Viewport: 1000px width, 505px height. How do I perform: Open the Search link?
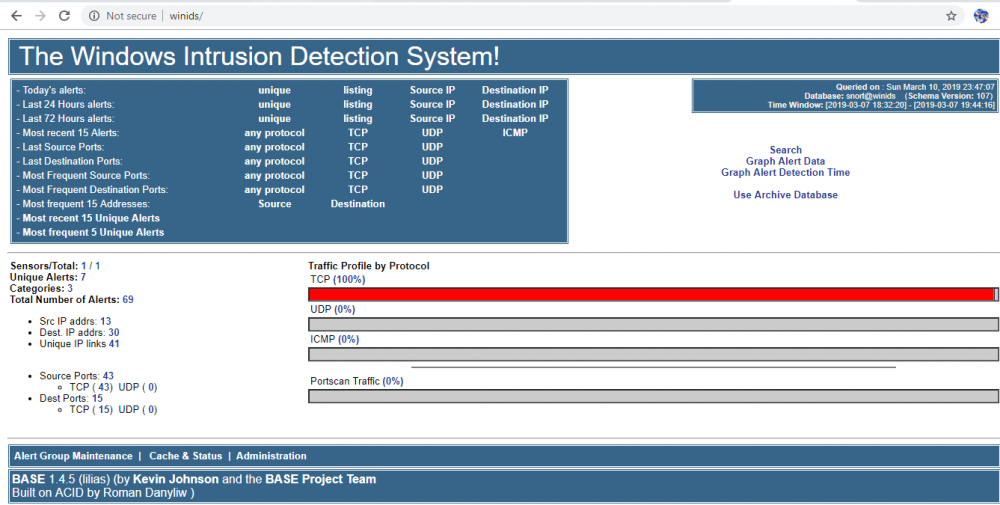pos(785,150)
